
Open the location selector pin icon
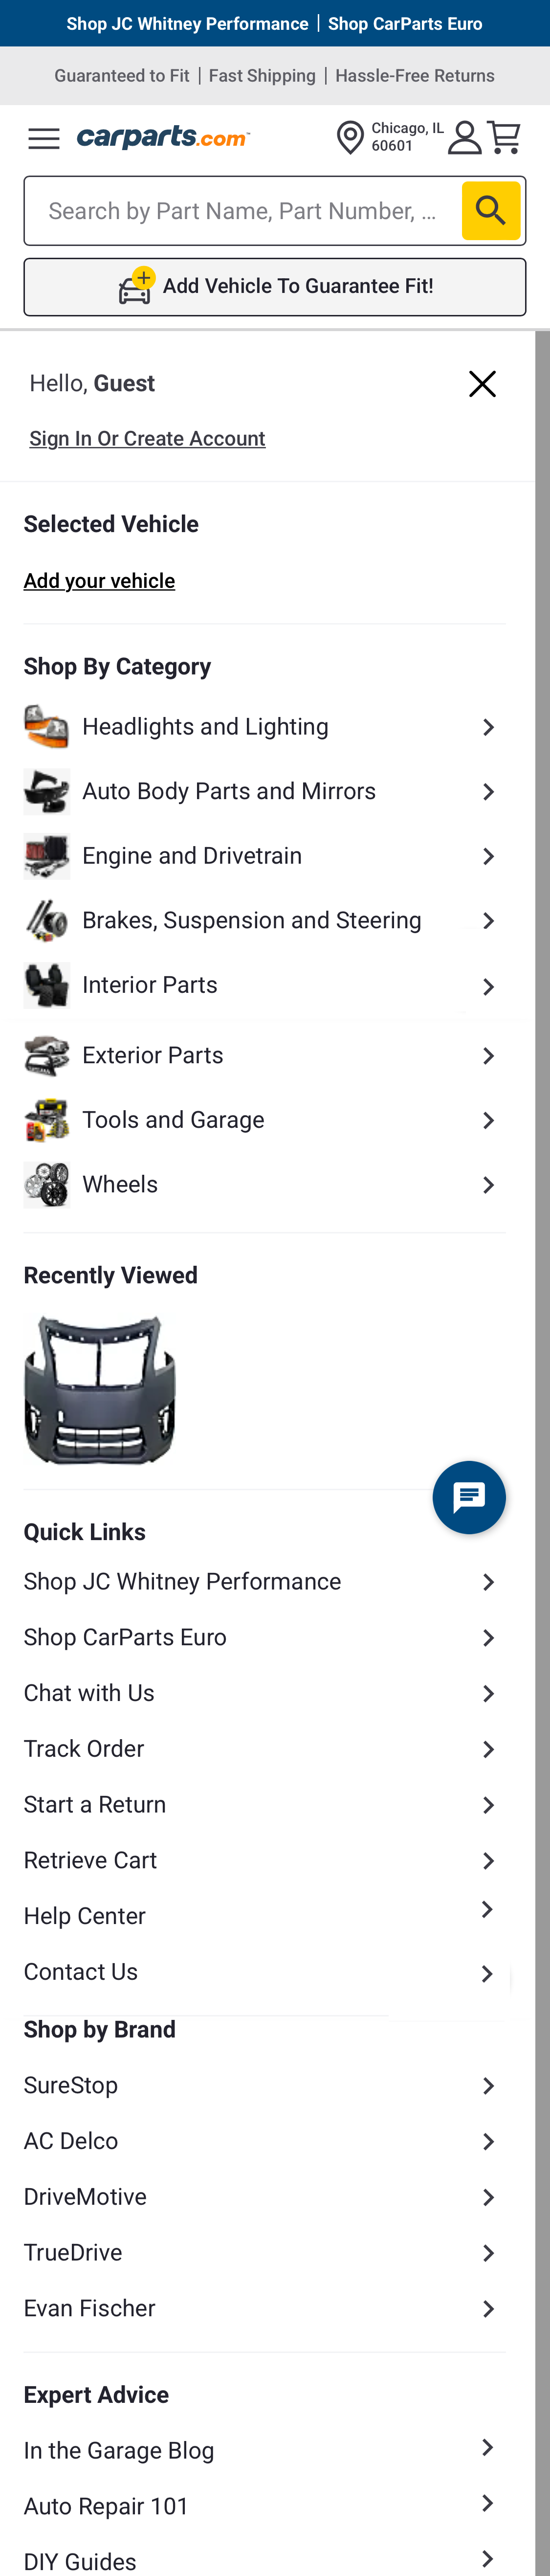coord(348,137)
